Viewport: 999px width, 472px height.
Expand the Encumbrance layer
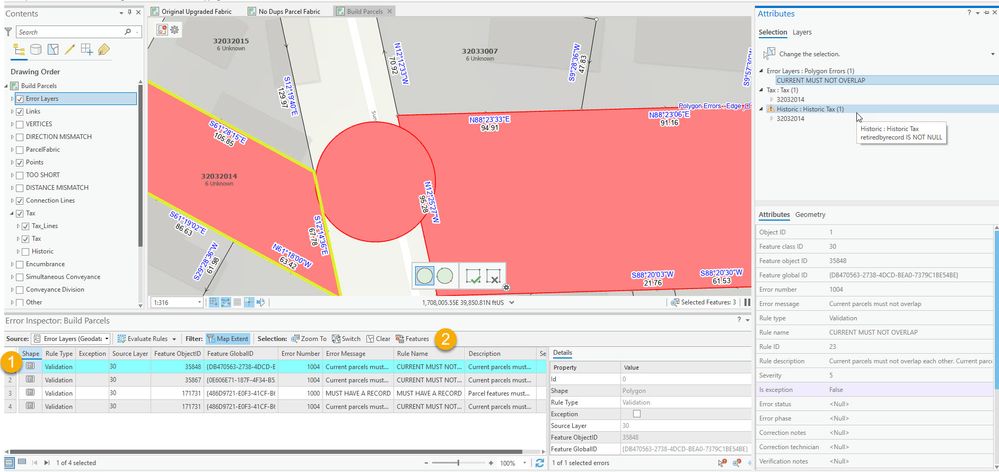coord(12,264)
